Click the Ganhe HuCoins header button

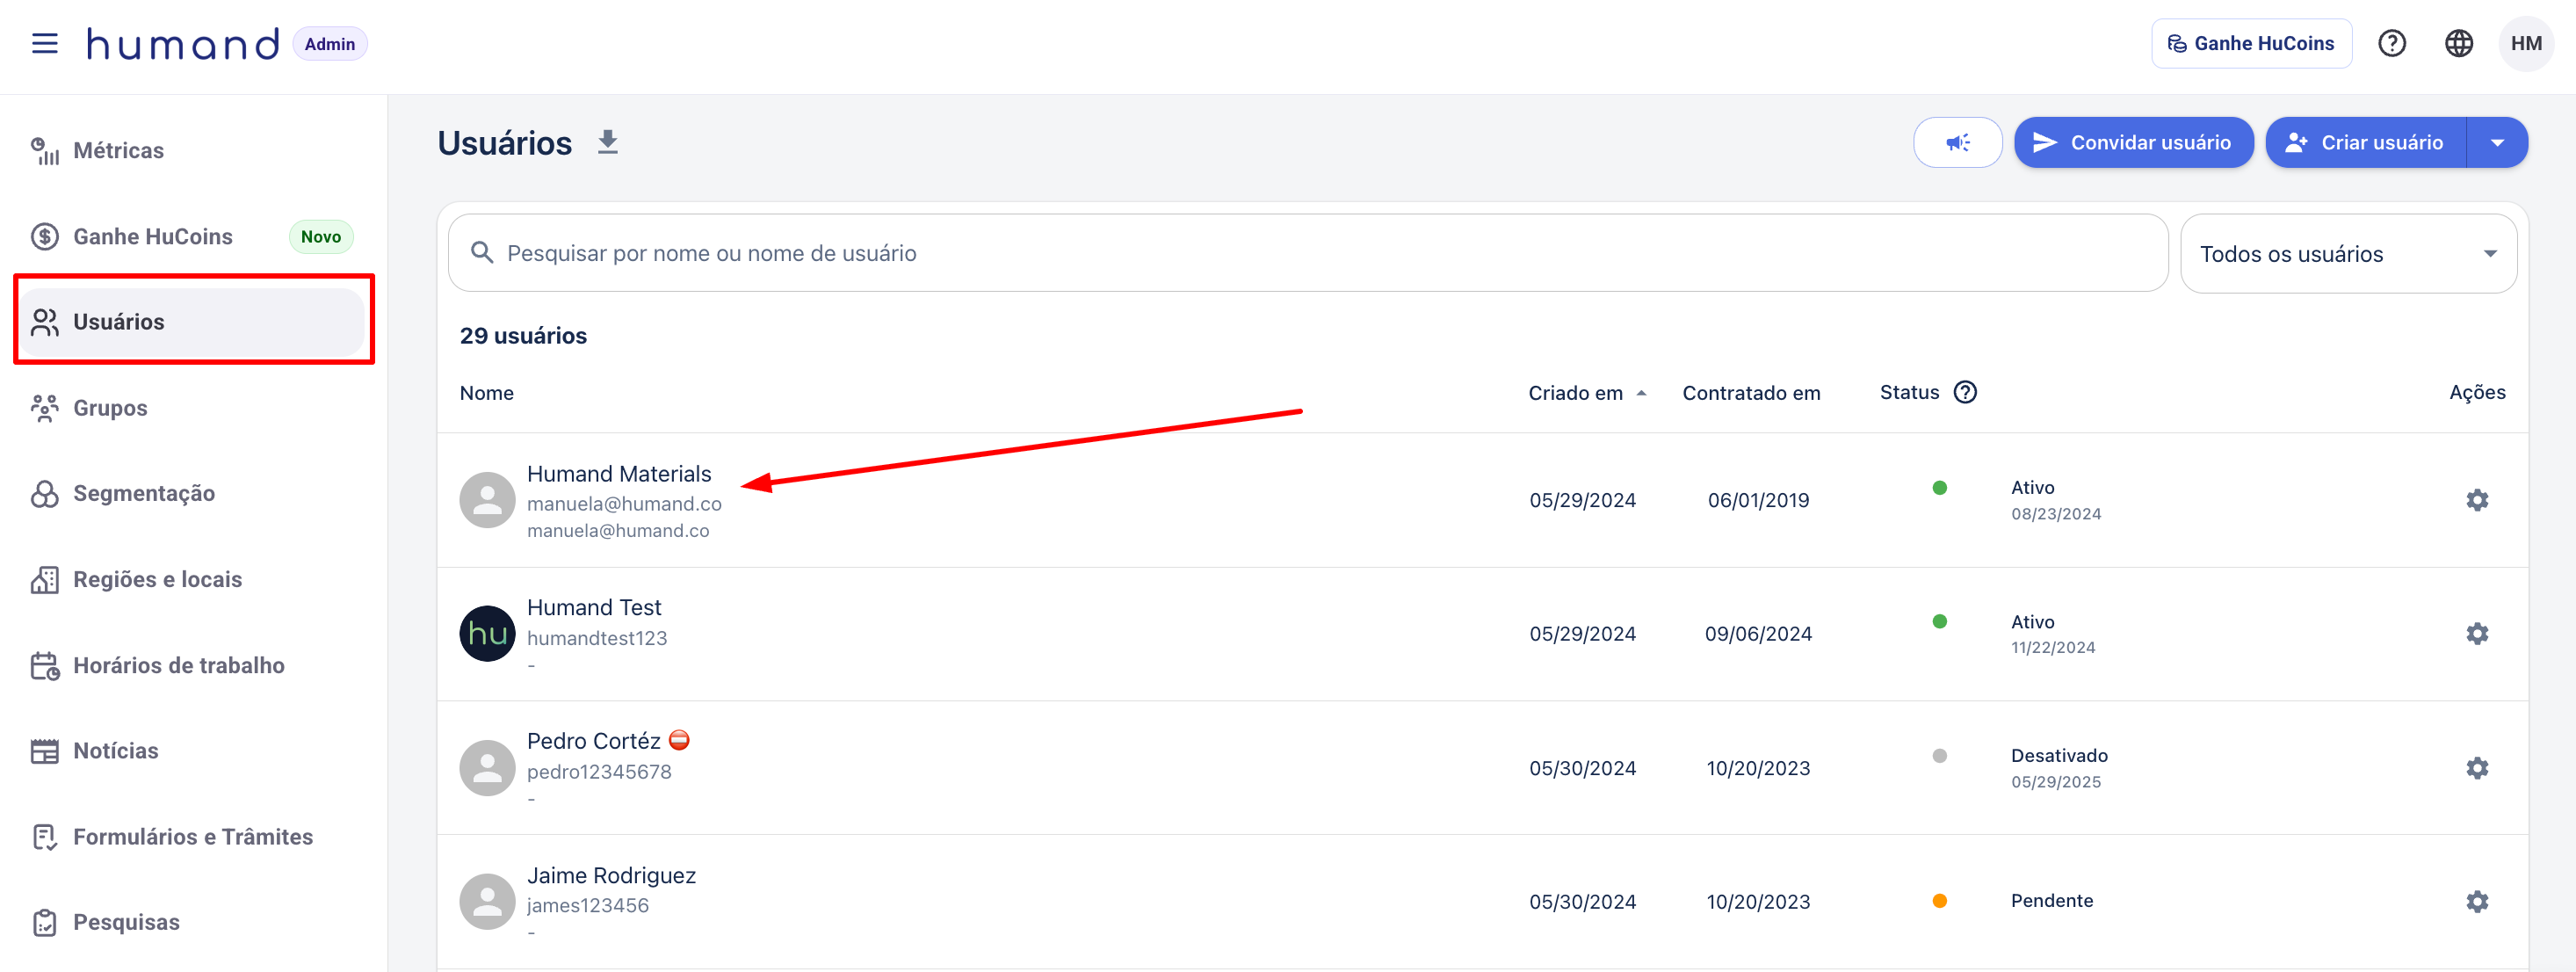(x=2250, y=44)
